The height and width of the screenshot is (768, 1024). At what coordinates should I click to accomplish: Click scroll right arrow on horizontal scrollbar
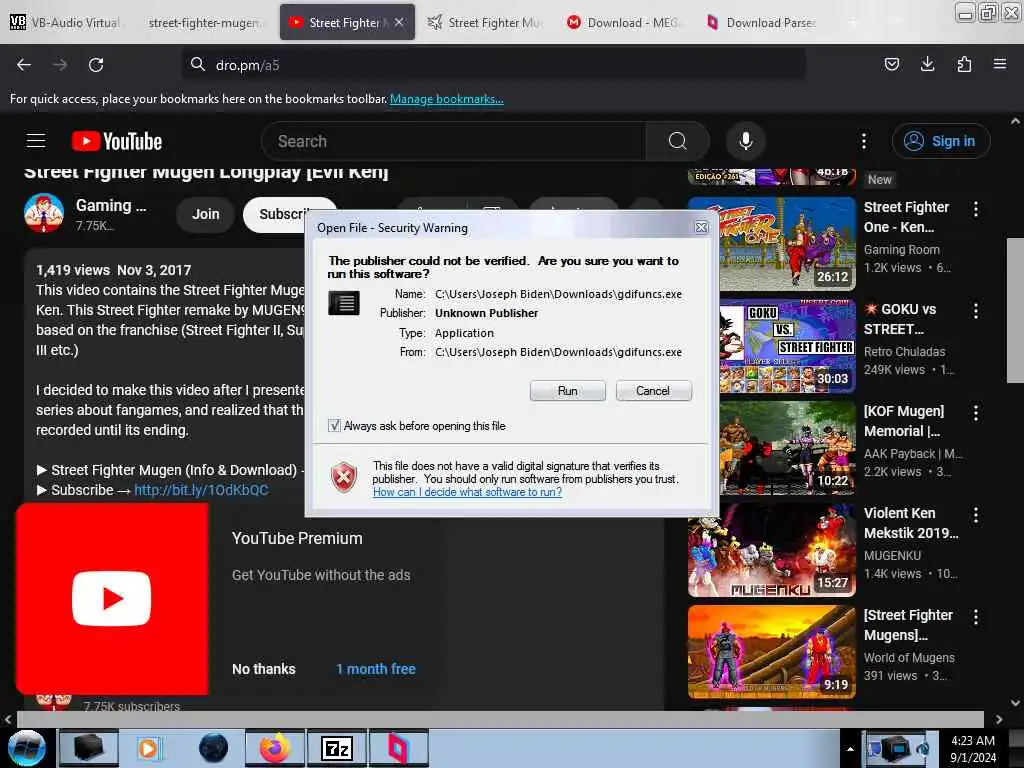pos(999,719)
